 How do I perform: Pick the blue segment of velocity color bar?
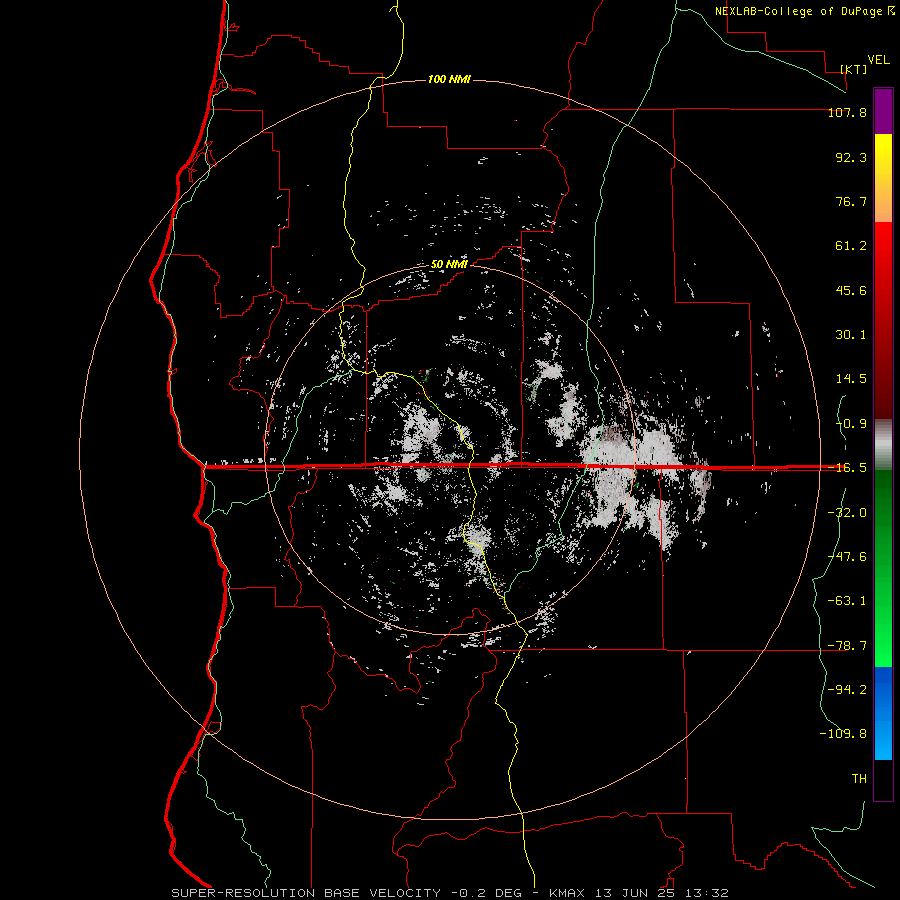point(883,713)
